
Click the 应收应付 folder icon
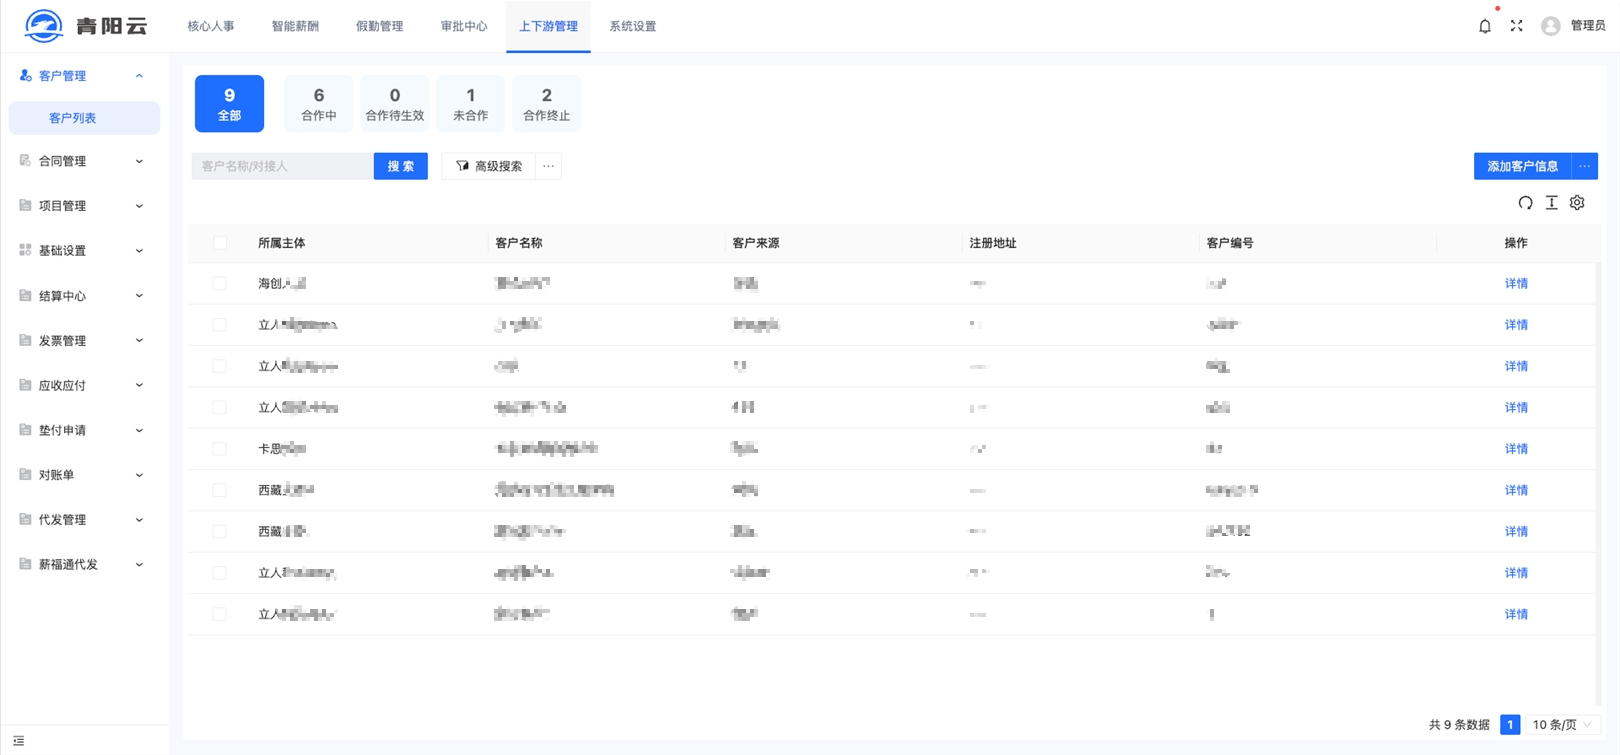coord(25,385)
